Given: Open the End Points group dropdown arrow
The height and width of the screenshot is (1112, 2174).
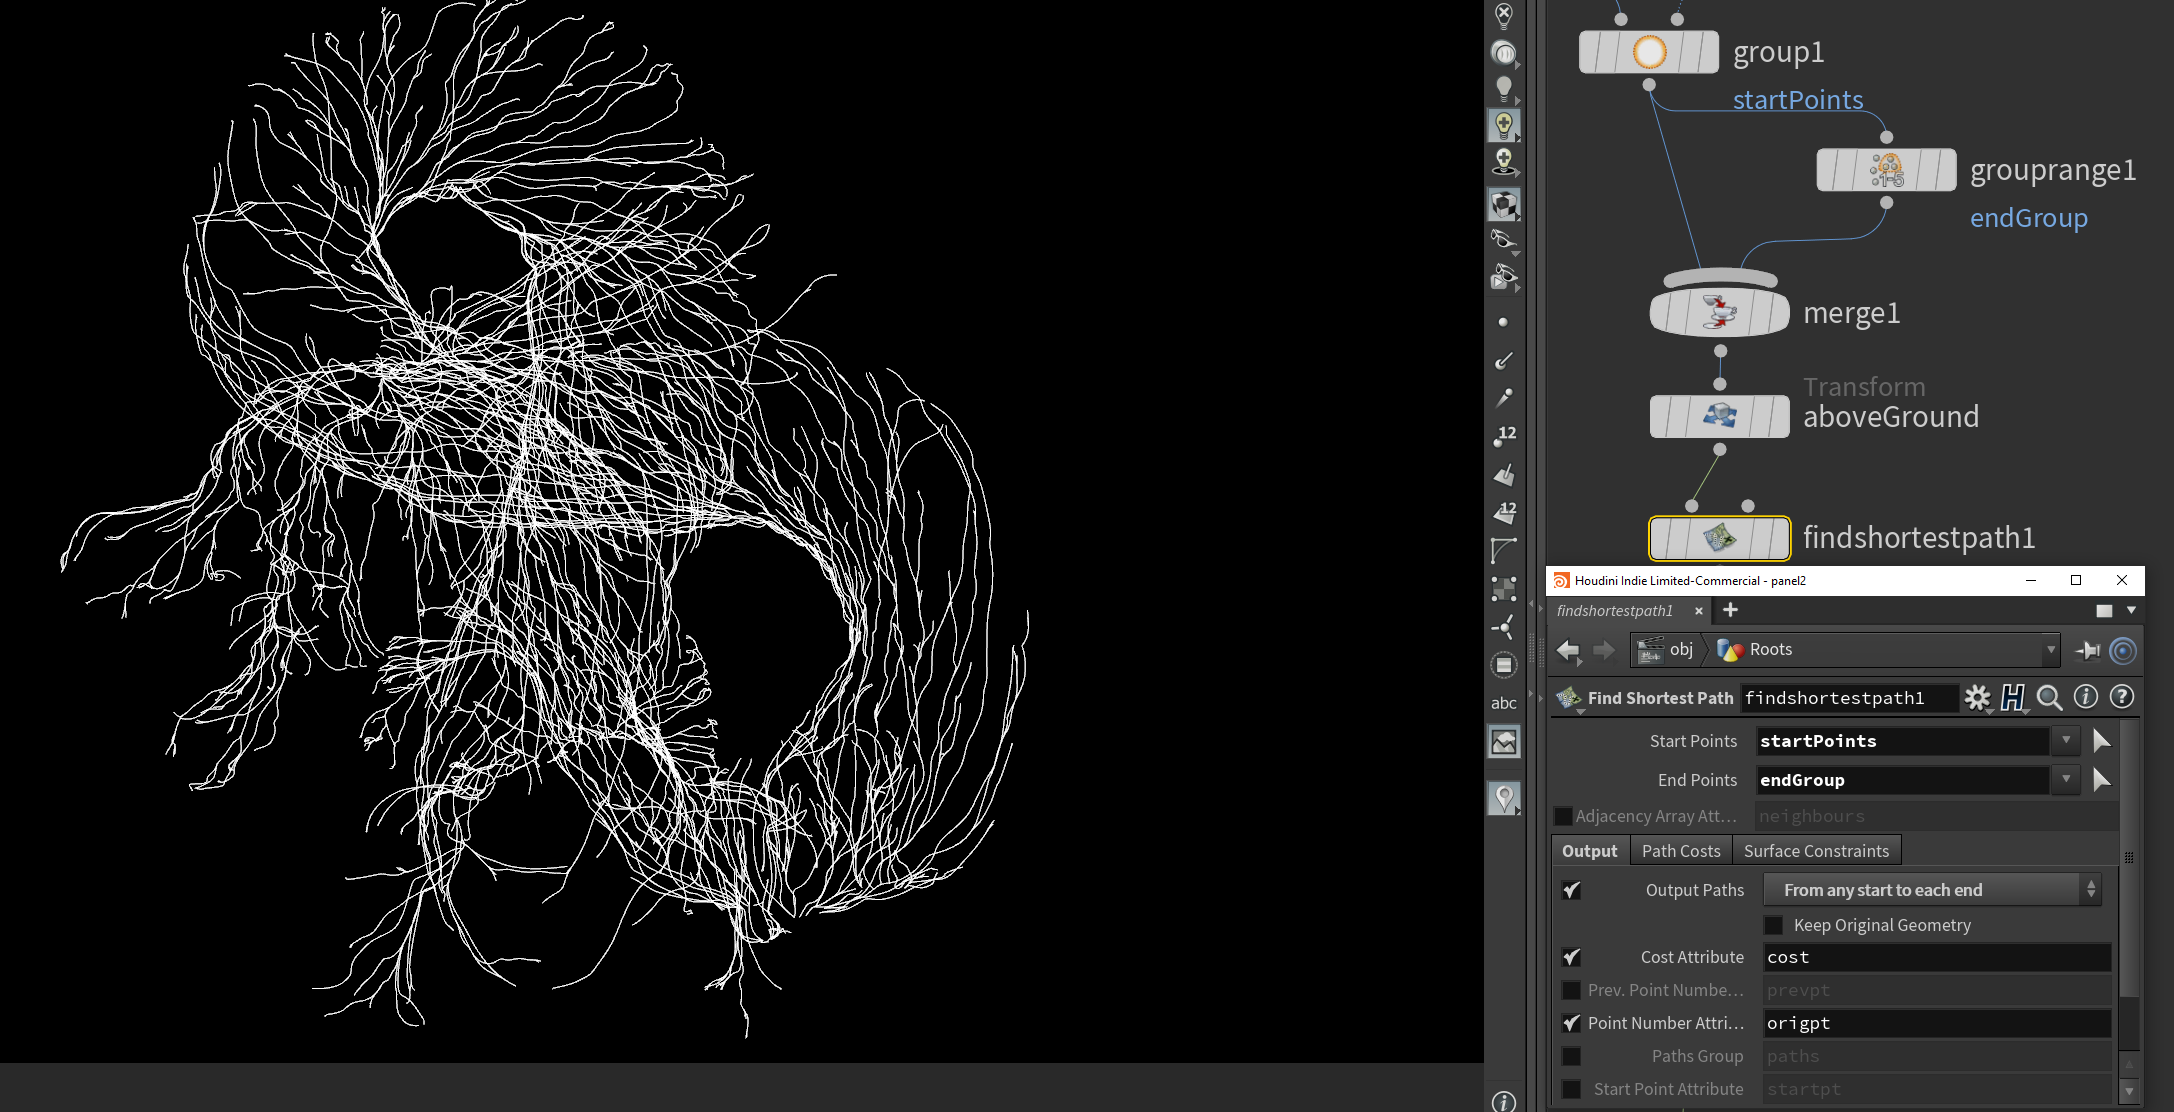Looking at the screenshot, I should (x=2066, y=780).
